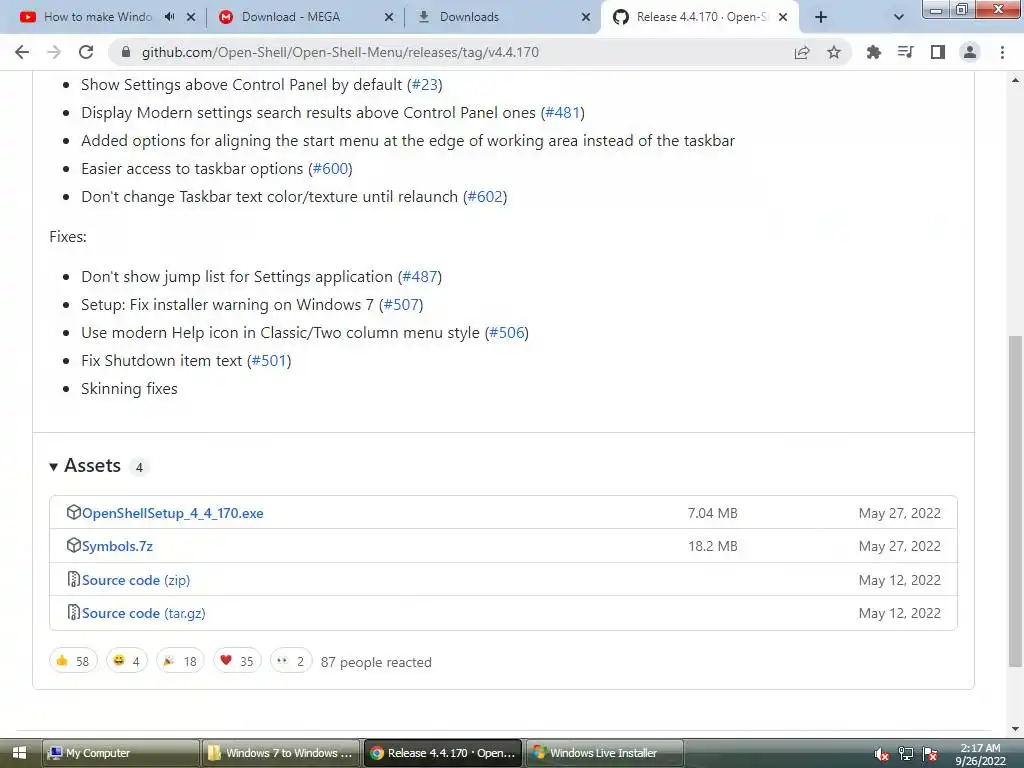Open issue link #487
The image size is (1024, 768).
[x=420, y=277]
